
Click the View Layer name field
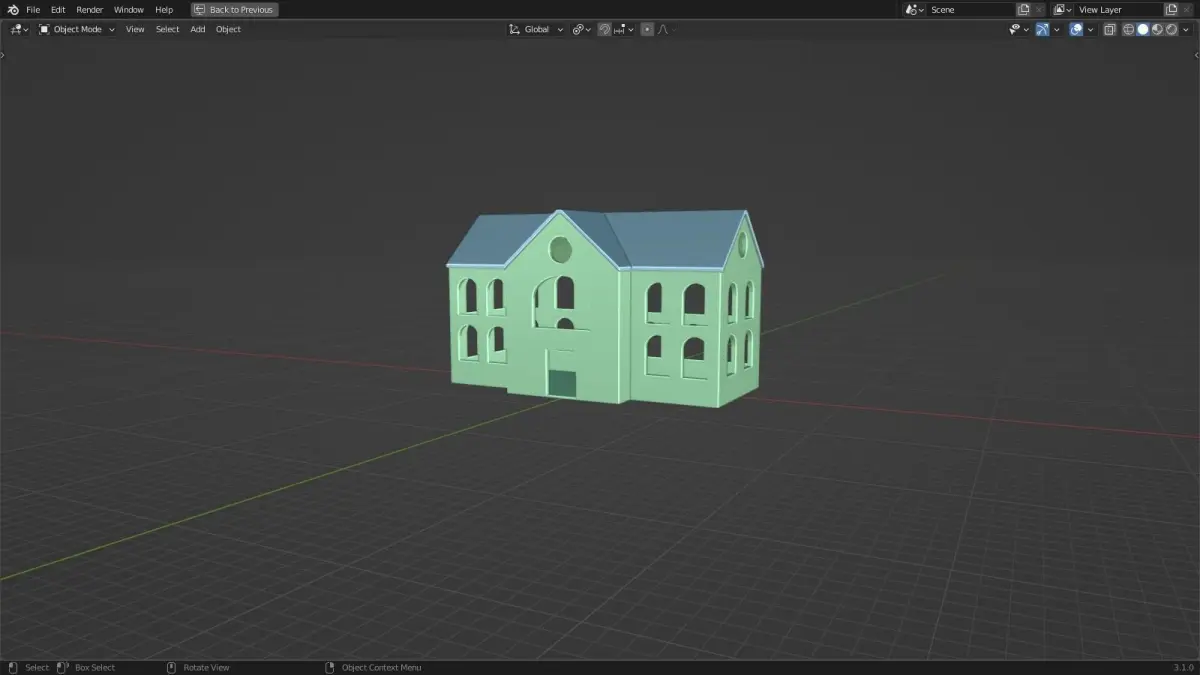(x=1118, y=10)
